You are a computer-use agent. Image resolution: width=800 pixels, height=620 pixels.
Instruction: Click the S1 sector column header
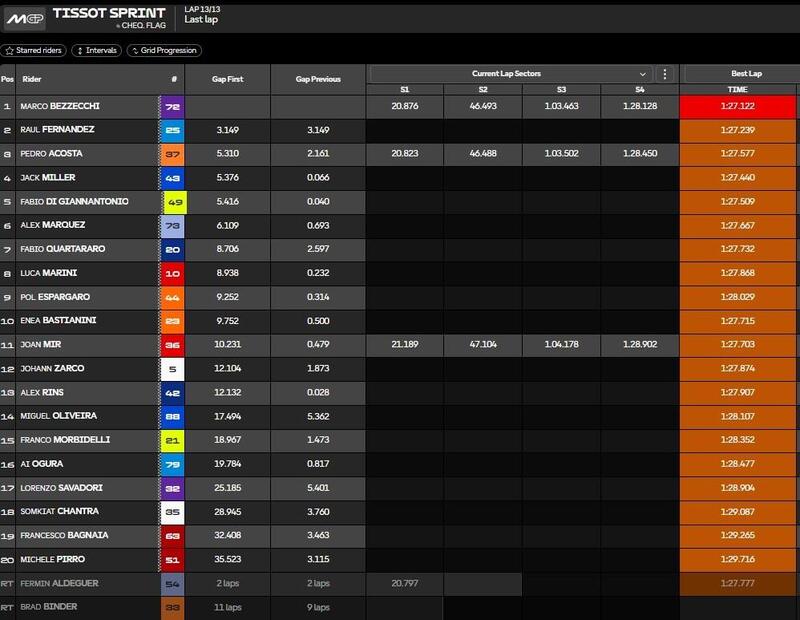405,90
